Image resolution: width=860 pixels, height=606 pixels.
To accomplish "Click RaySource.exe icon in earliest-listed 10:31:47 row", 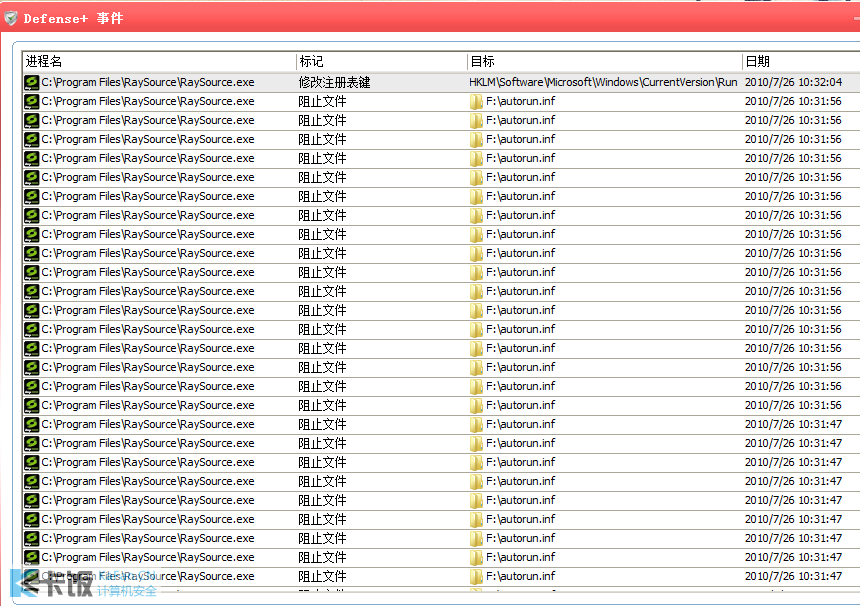I will tap(32, 424).
